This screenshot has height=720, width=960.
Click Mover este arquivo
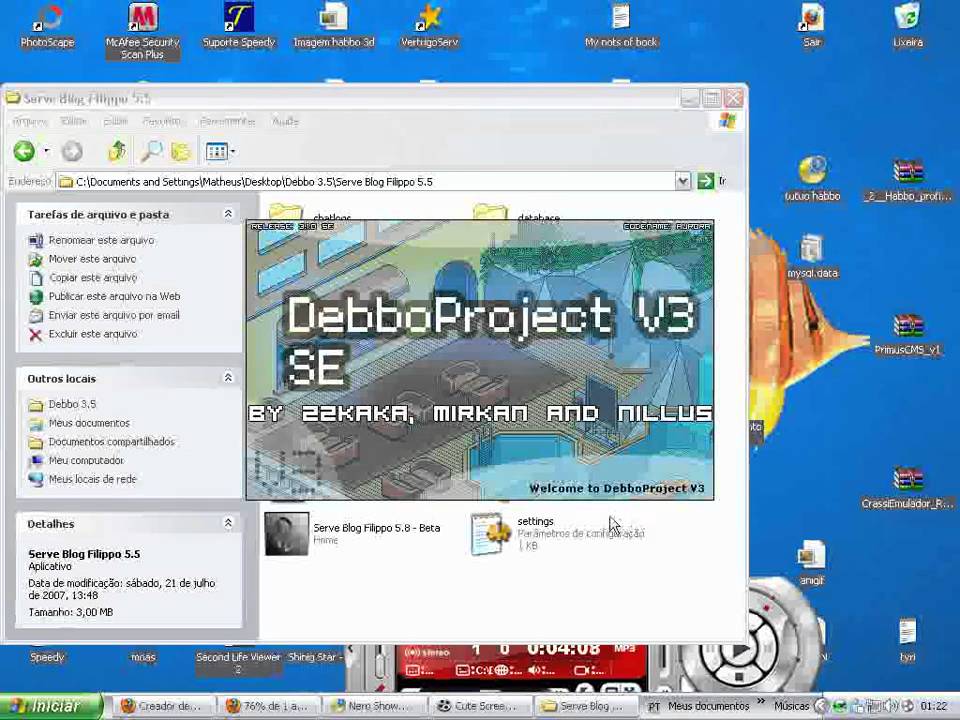[92, 259]
